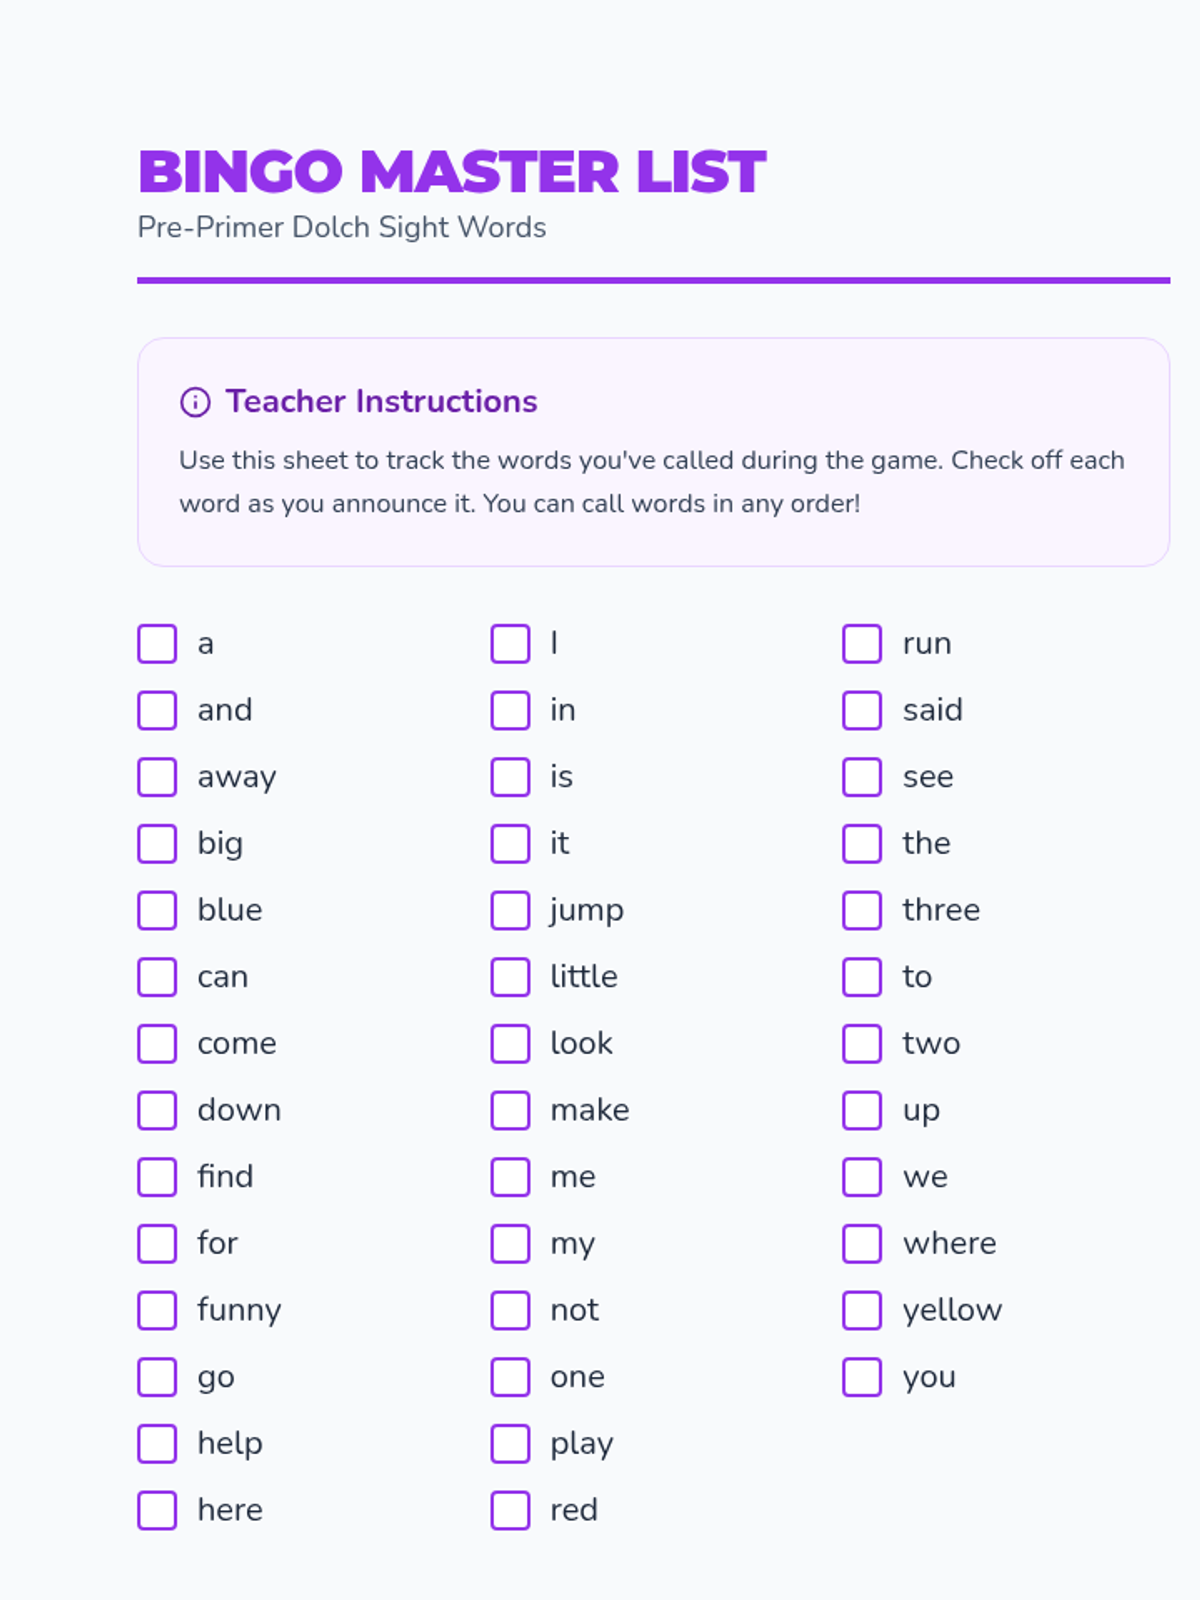Viewport: 1200px width, 1600px height.
Task: Check off 'red' in the list
Action: (x=510, y=1510)
